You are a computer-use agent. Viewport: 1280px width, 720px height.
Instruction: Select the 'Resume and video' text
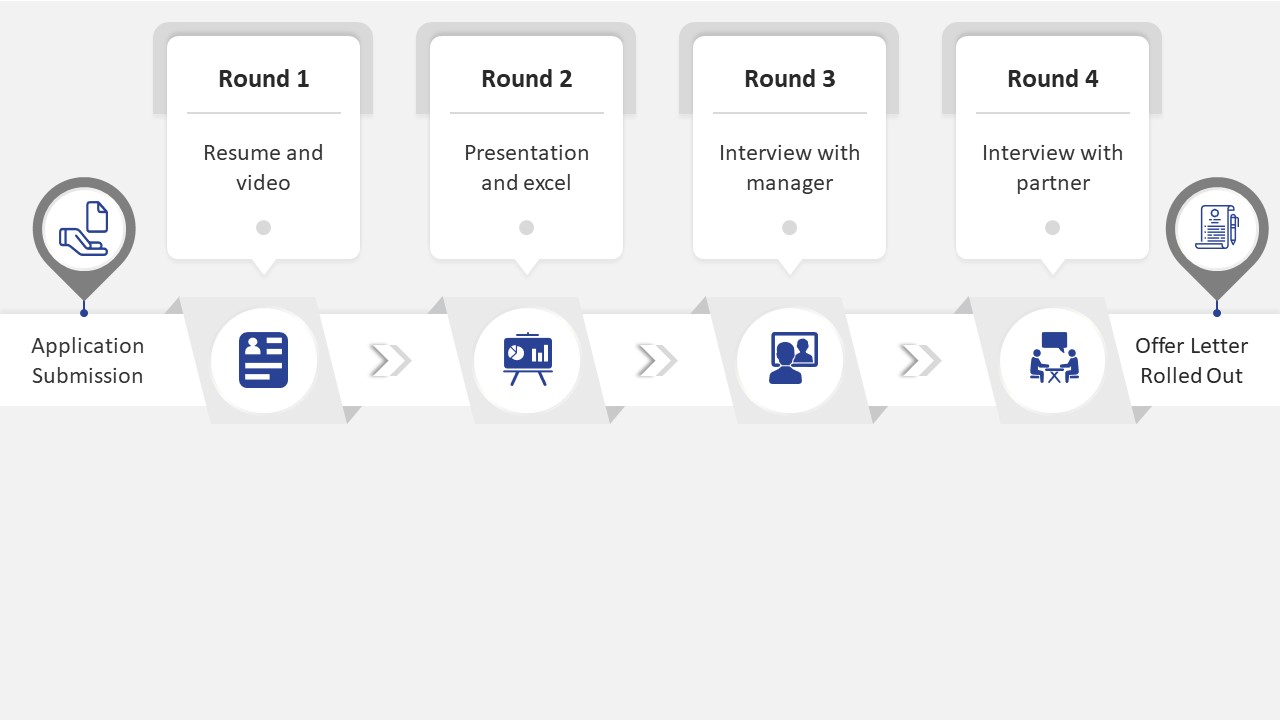[x=264, y=168]
